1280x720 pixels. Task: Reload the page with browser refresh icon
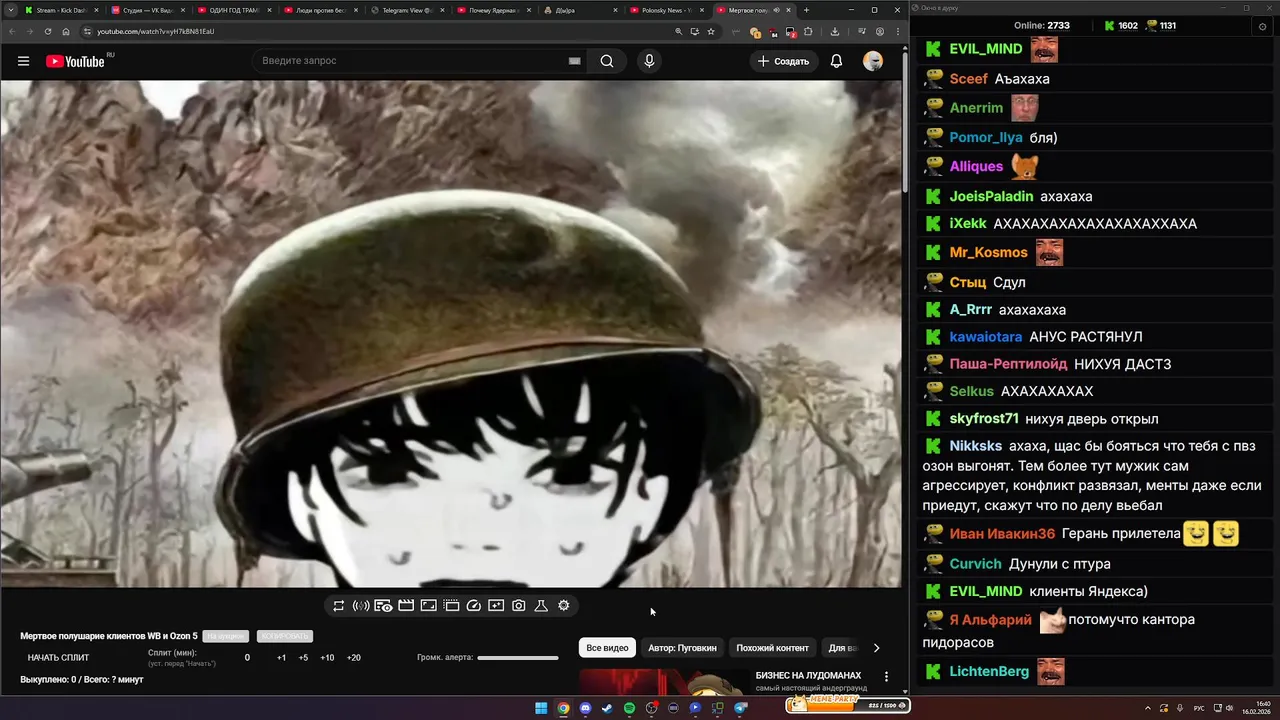50,31
